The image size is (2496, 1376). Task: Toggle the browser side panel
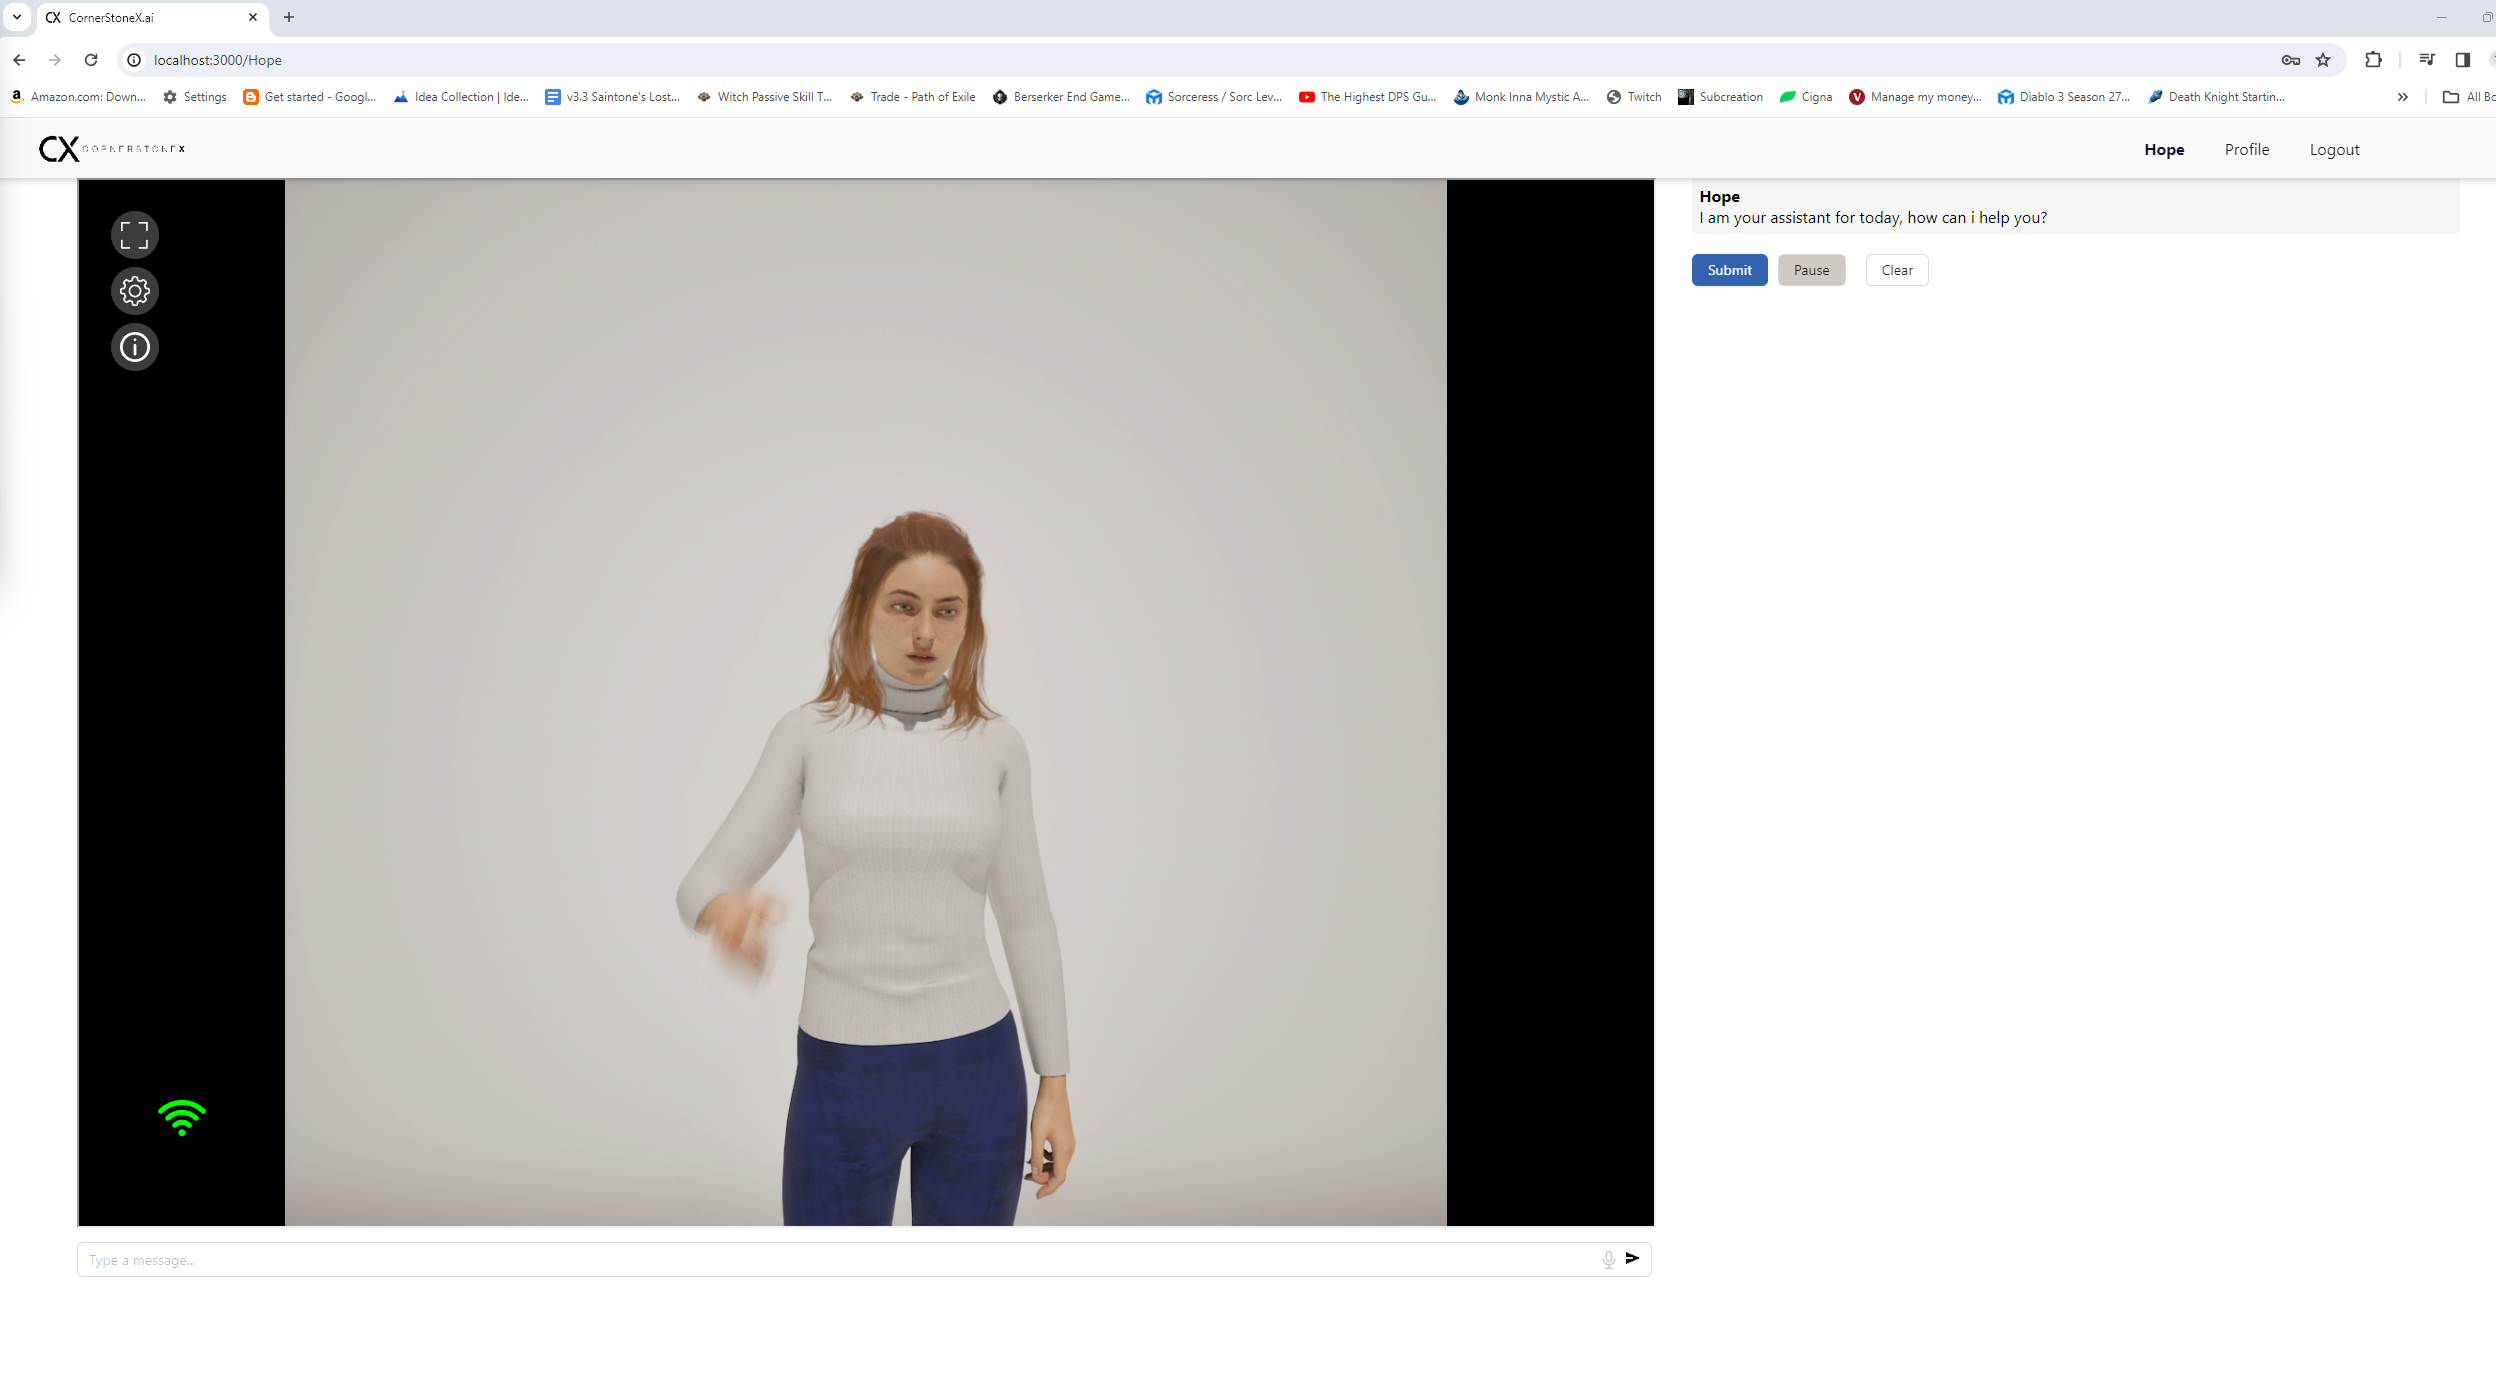pos(2462,60)
